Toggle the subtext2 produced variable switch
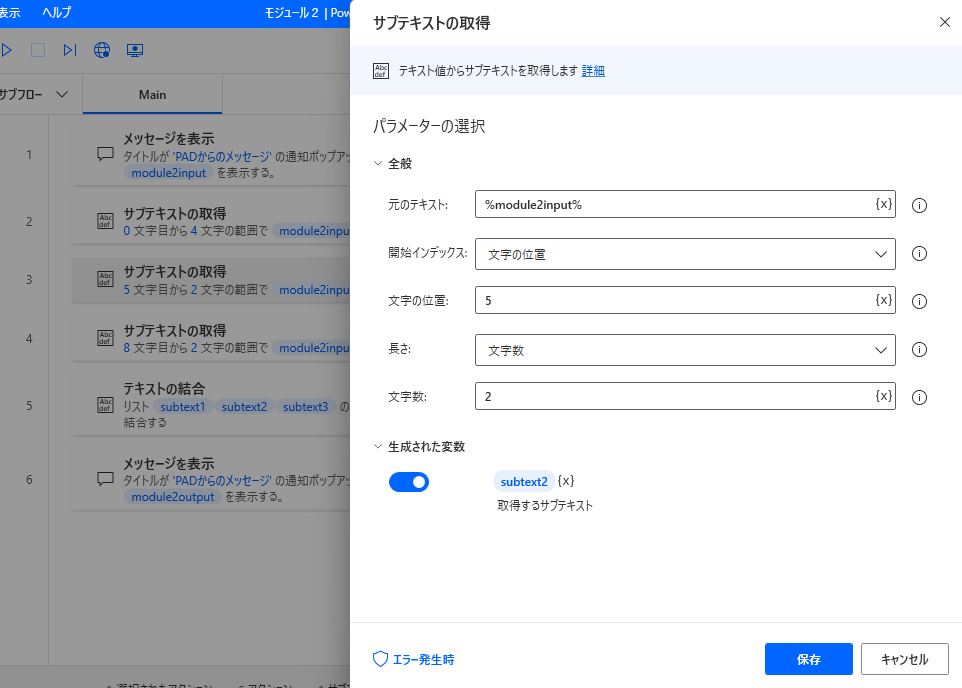The image size is (962, 688). click(x=409, y=482)
